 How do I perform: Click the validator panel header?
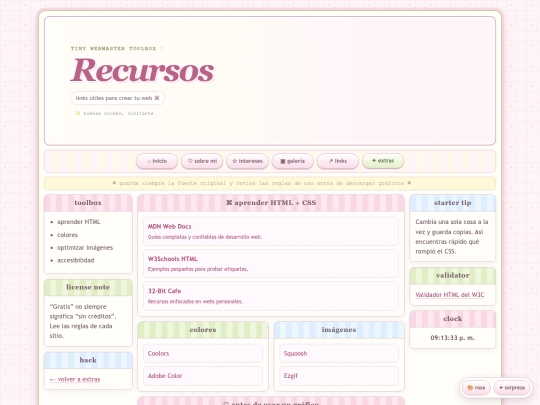click(453, 276)
